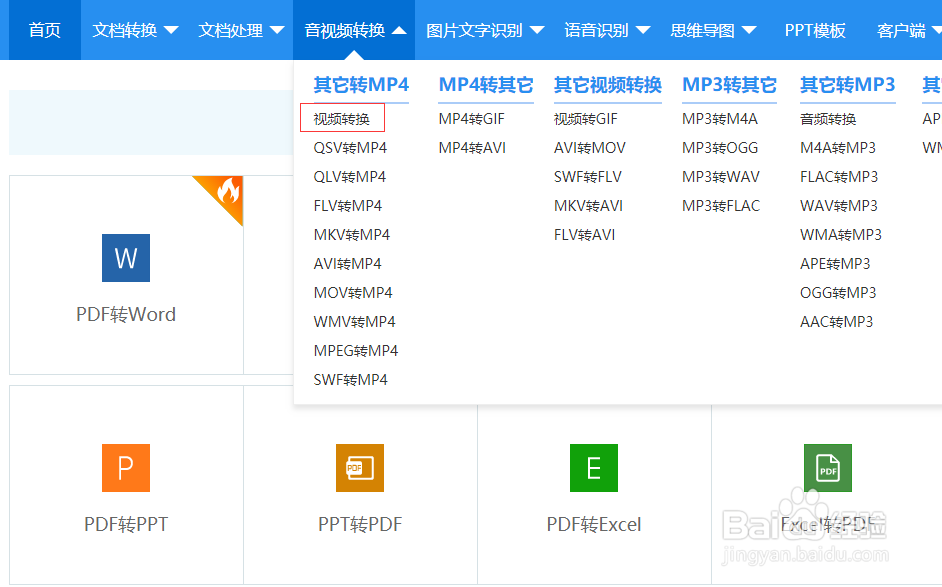Select the 其它转MP4 column heading
Image resolution: width=942 pixels, height=587 pixels.
click(361, 85)
